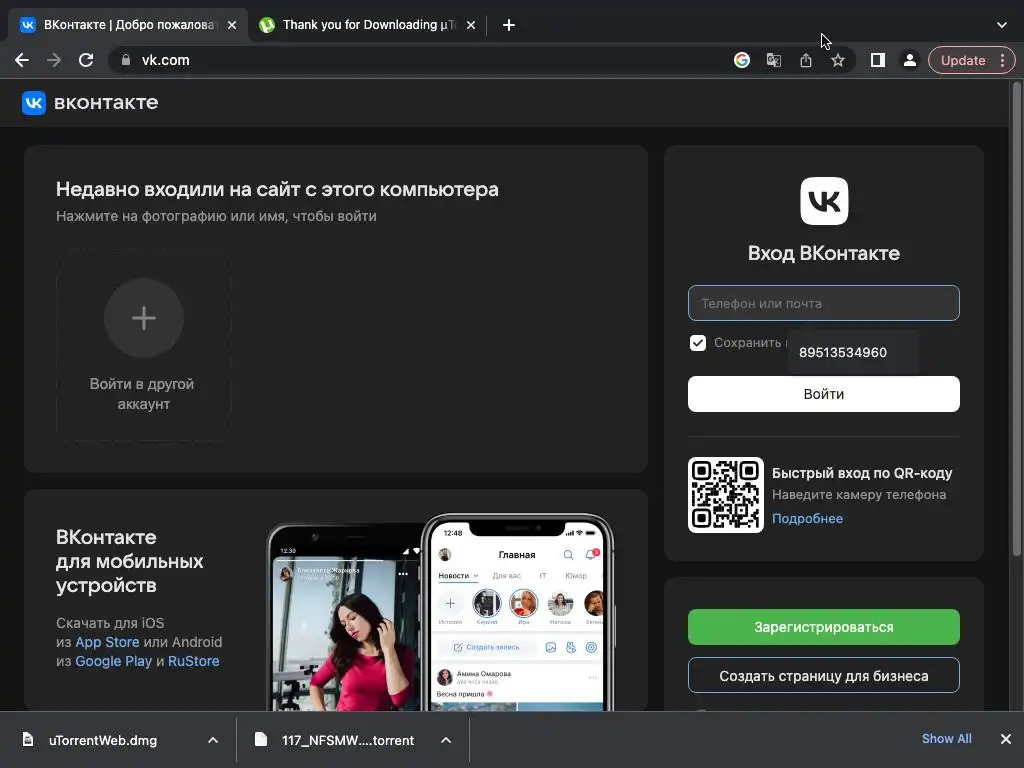Click the browser forward arrow
Screen dimensions: 1024x768
(x=54, y=60)
